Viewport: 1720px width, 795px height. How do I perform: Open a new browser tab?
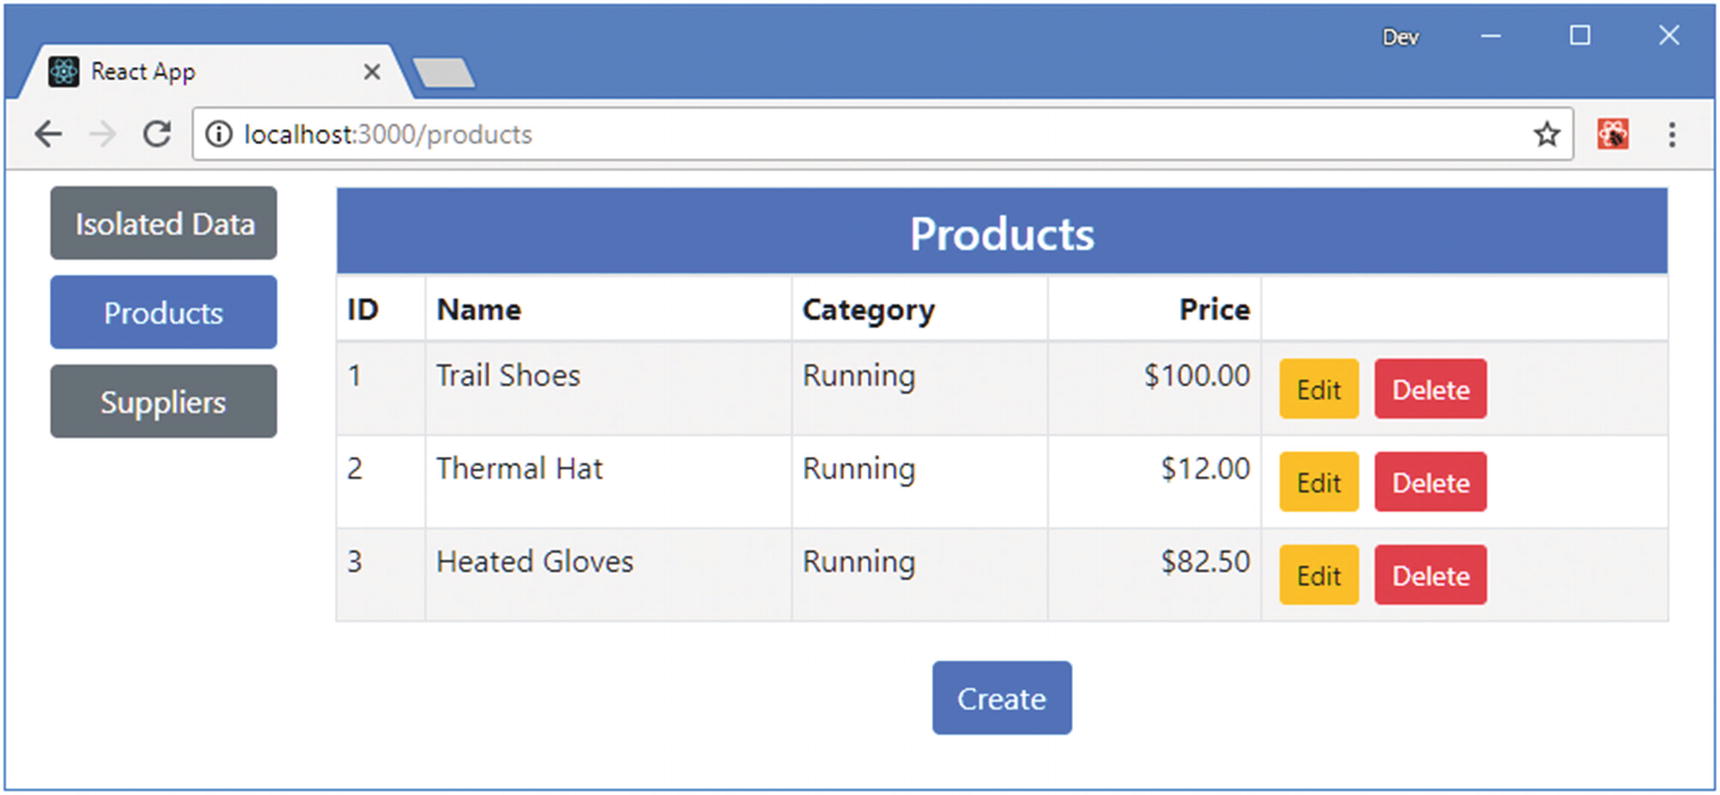444,73
